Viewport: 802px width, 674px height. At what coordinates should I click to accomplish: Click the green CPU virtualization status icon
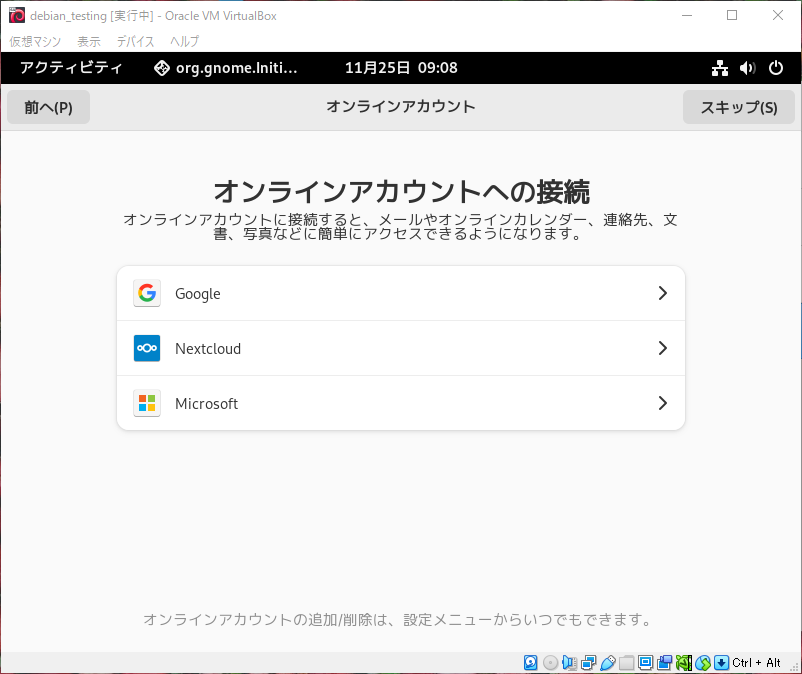[683, 663]
